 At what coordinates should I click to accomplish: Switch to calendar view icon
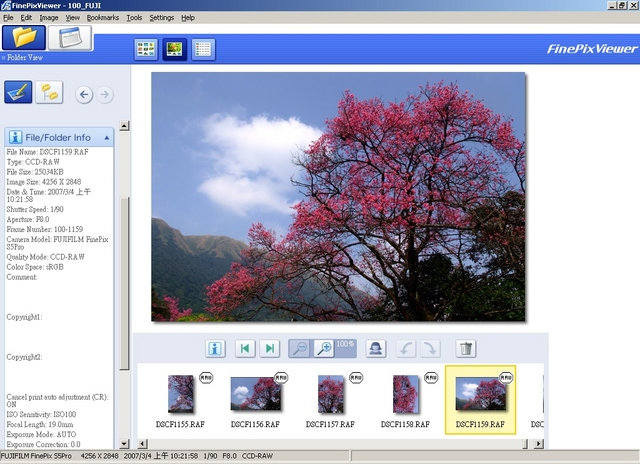70,38
